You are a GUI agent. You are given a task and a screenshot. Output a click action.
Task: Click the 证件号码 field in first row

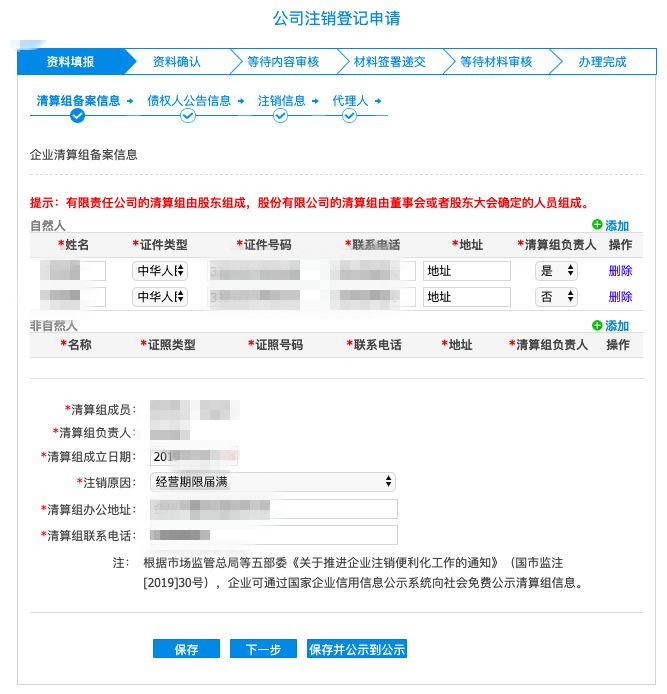[x=254, y=270]
